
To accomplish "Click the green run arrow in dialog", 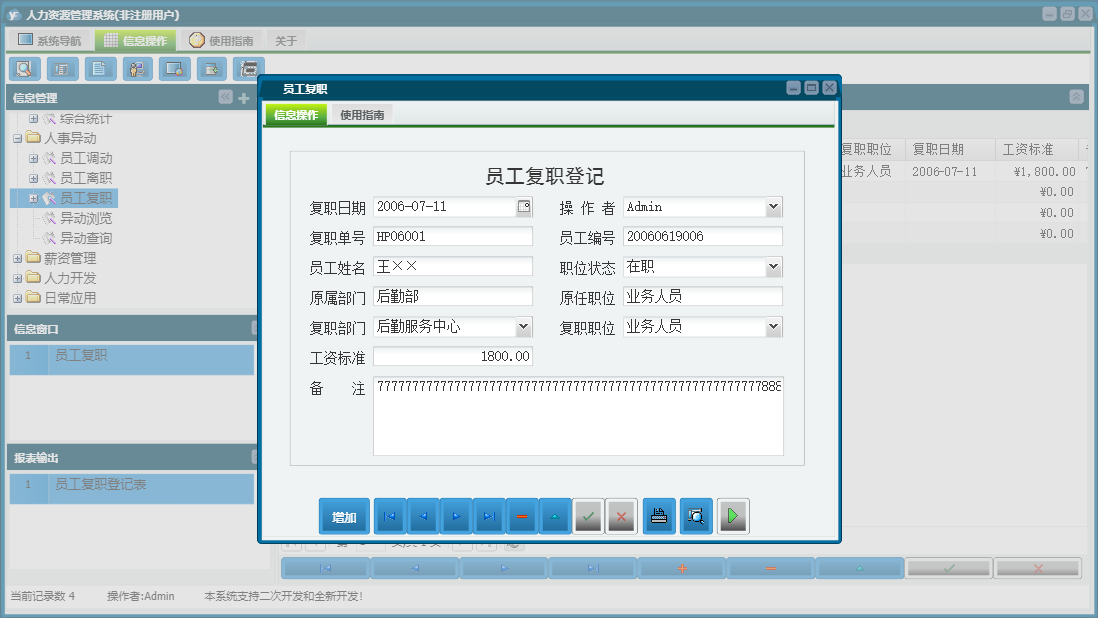I will pyautogui.click(x=733, y=516).
